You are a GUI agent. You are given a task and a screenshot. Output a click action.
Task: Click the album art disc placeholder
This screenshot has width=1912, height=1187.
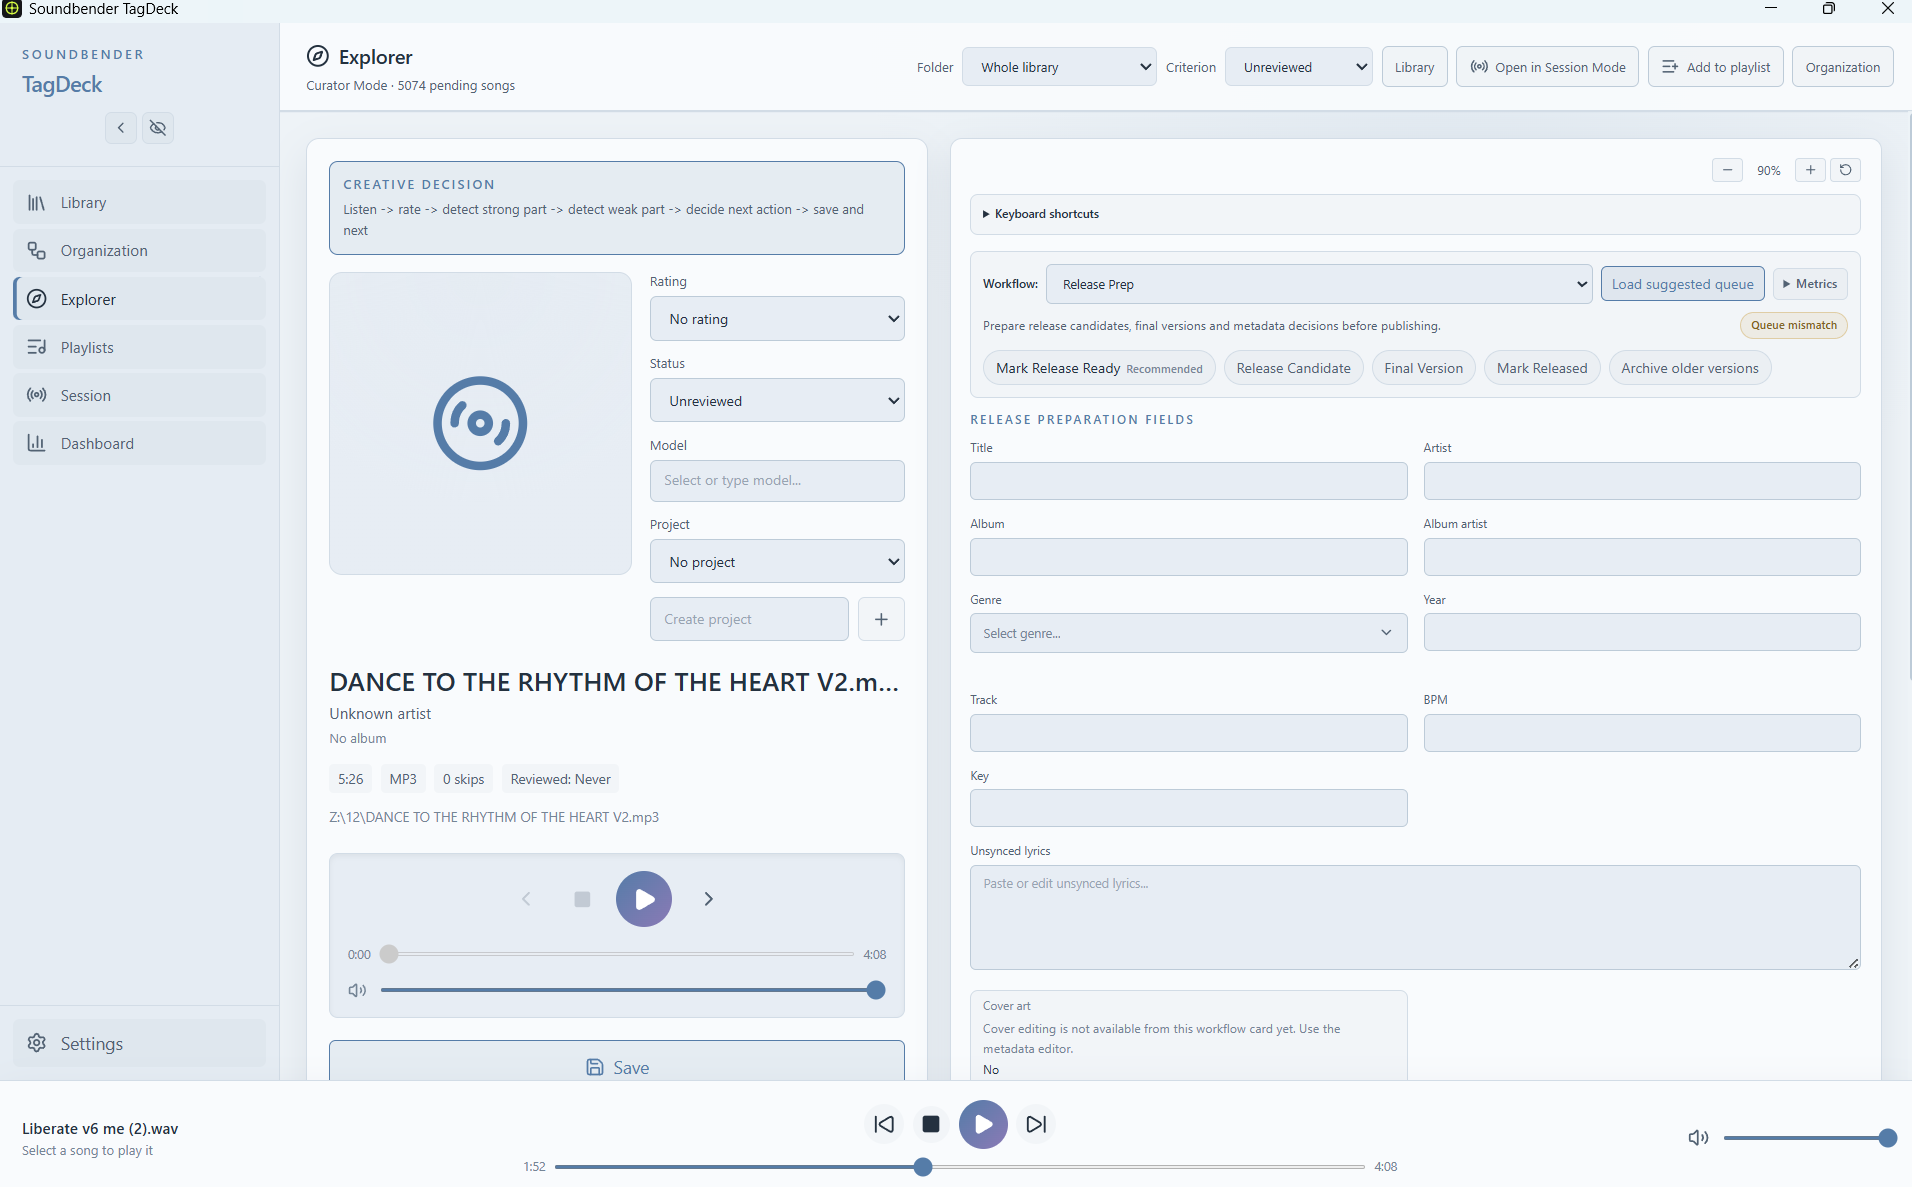[480, 423]
